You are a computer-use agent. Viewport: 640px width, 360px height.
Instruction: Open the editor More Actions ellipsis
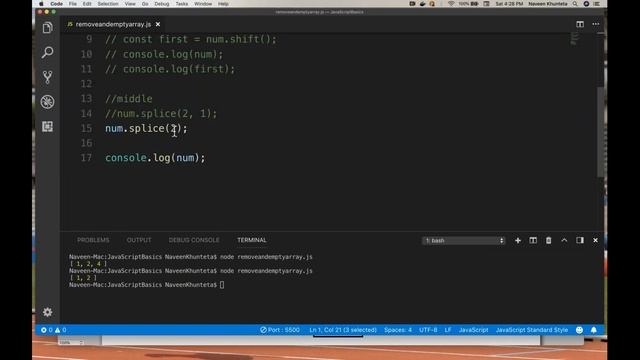[596, 24]
